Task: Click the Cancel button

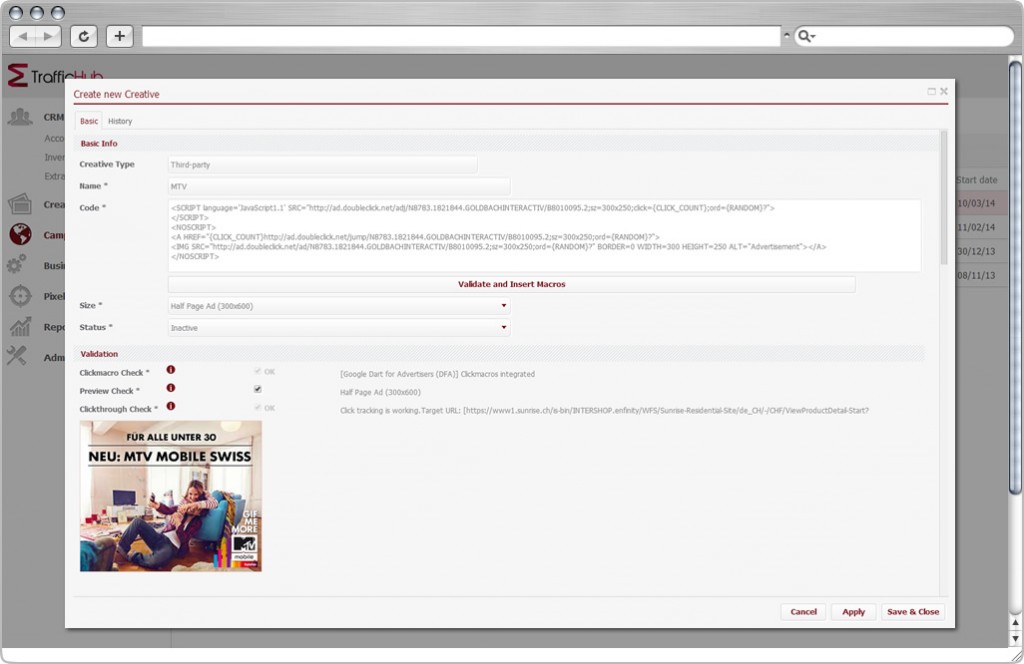Action: [803, 612]
